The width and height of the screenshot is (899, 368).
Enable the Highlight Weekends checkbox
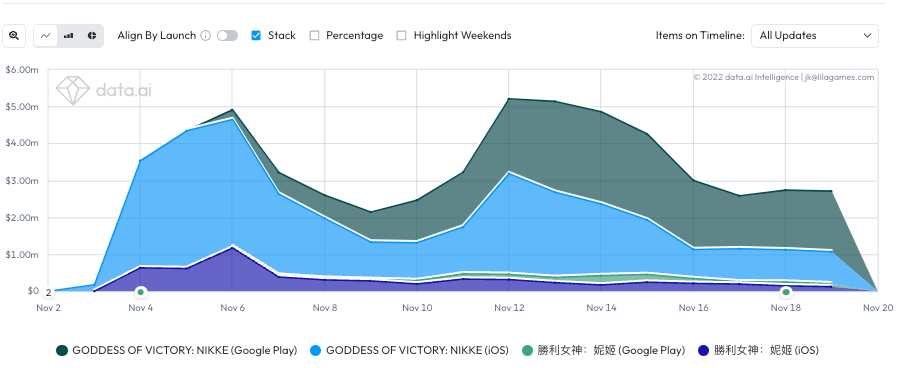(x=402, y=36)
